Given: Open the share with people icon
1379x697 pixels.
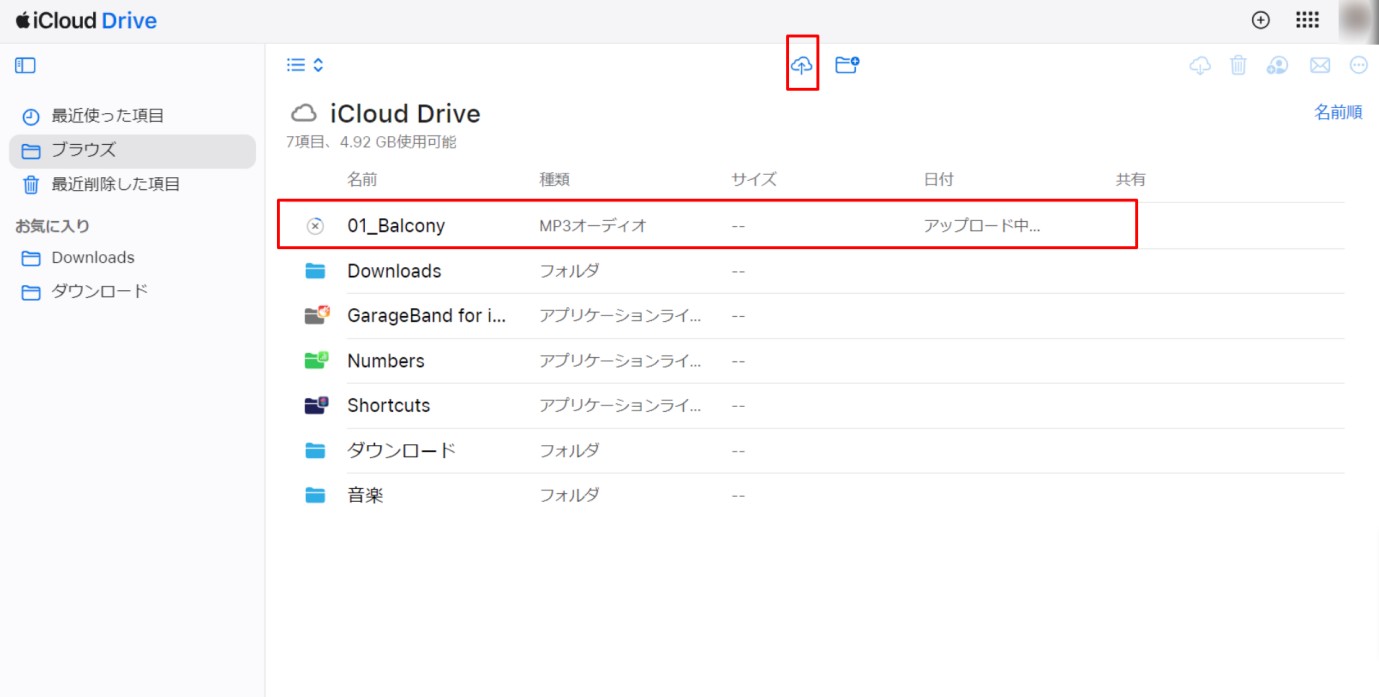Looking at the screenshot, I should (1277, 65).
